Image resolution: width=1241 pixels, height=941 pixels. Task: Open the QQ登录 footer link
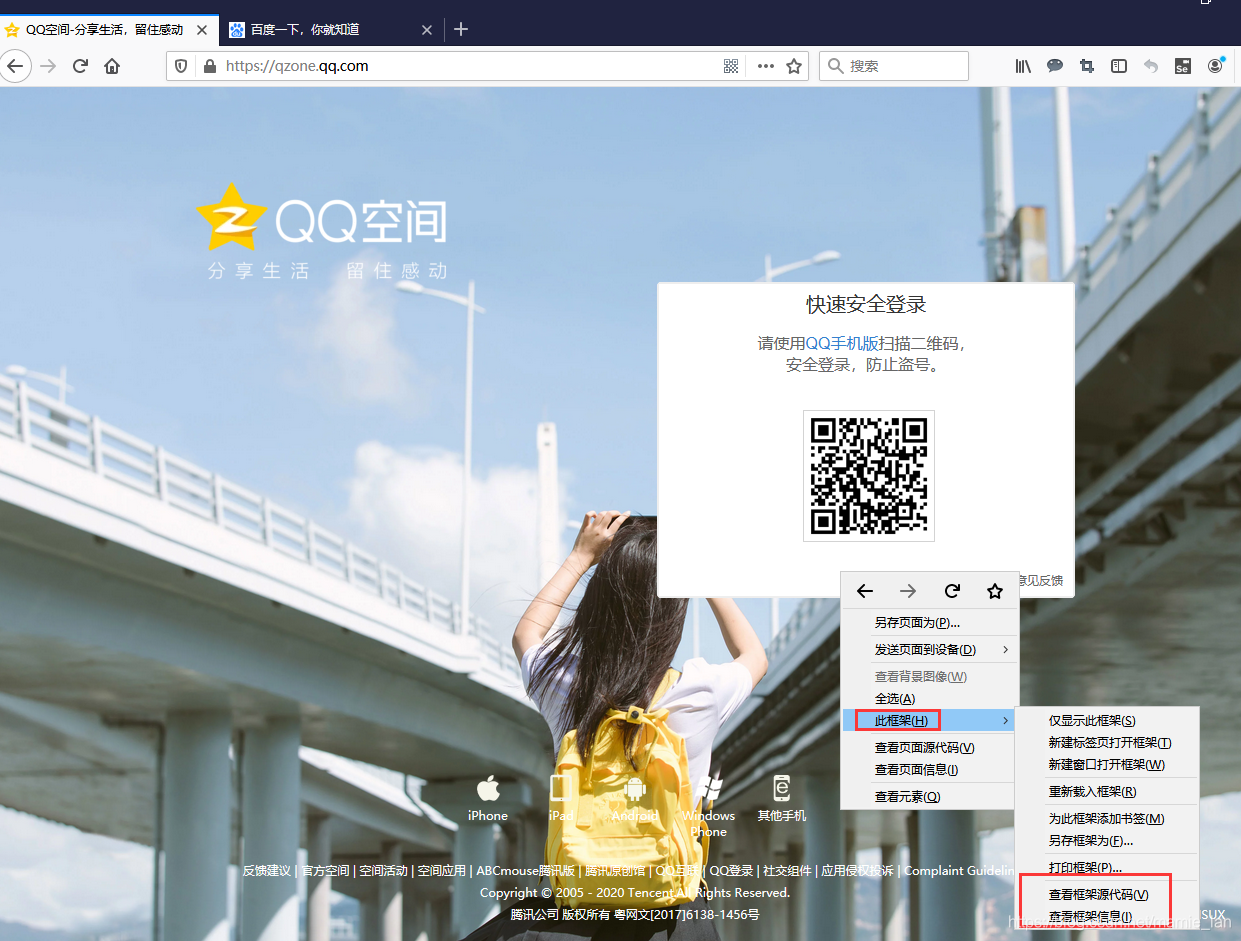731,871
